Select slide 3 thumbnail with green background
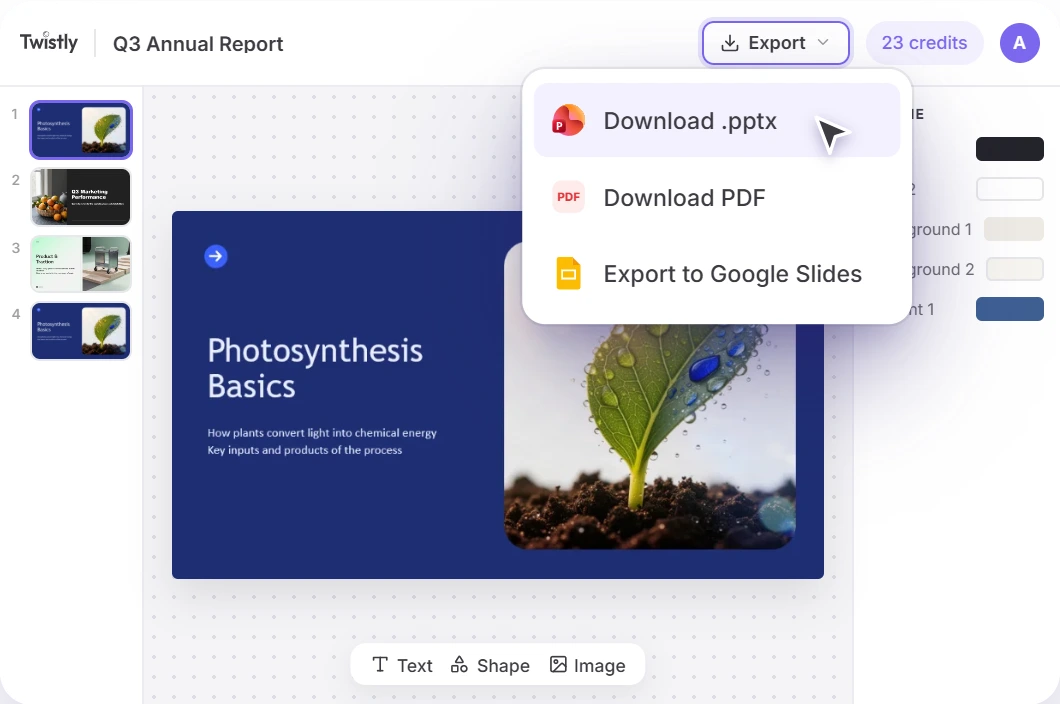This screenshot has height=704, width=1060. (x=80, y=264)
